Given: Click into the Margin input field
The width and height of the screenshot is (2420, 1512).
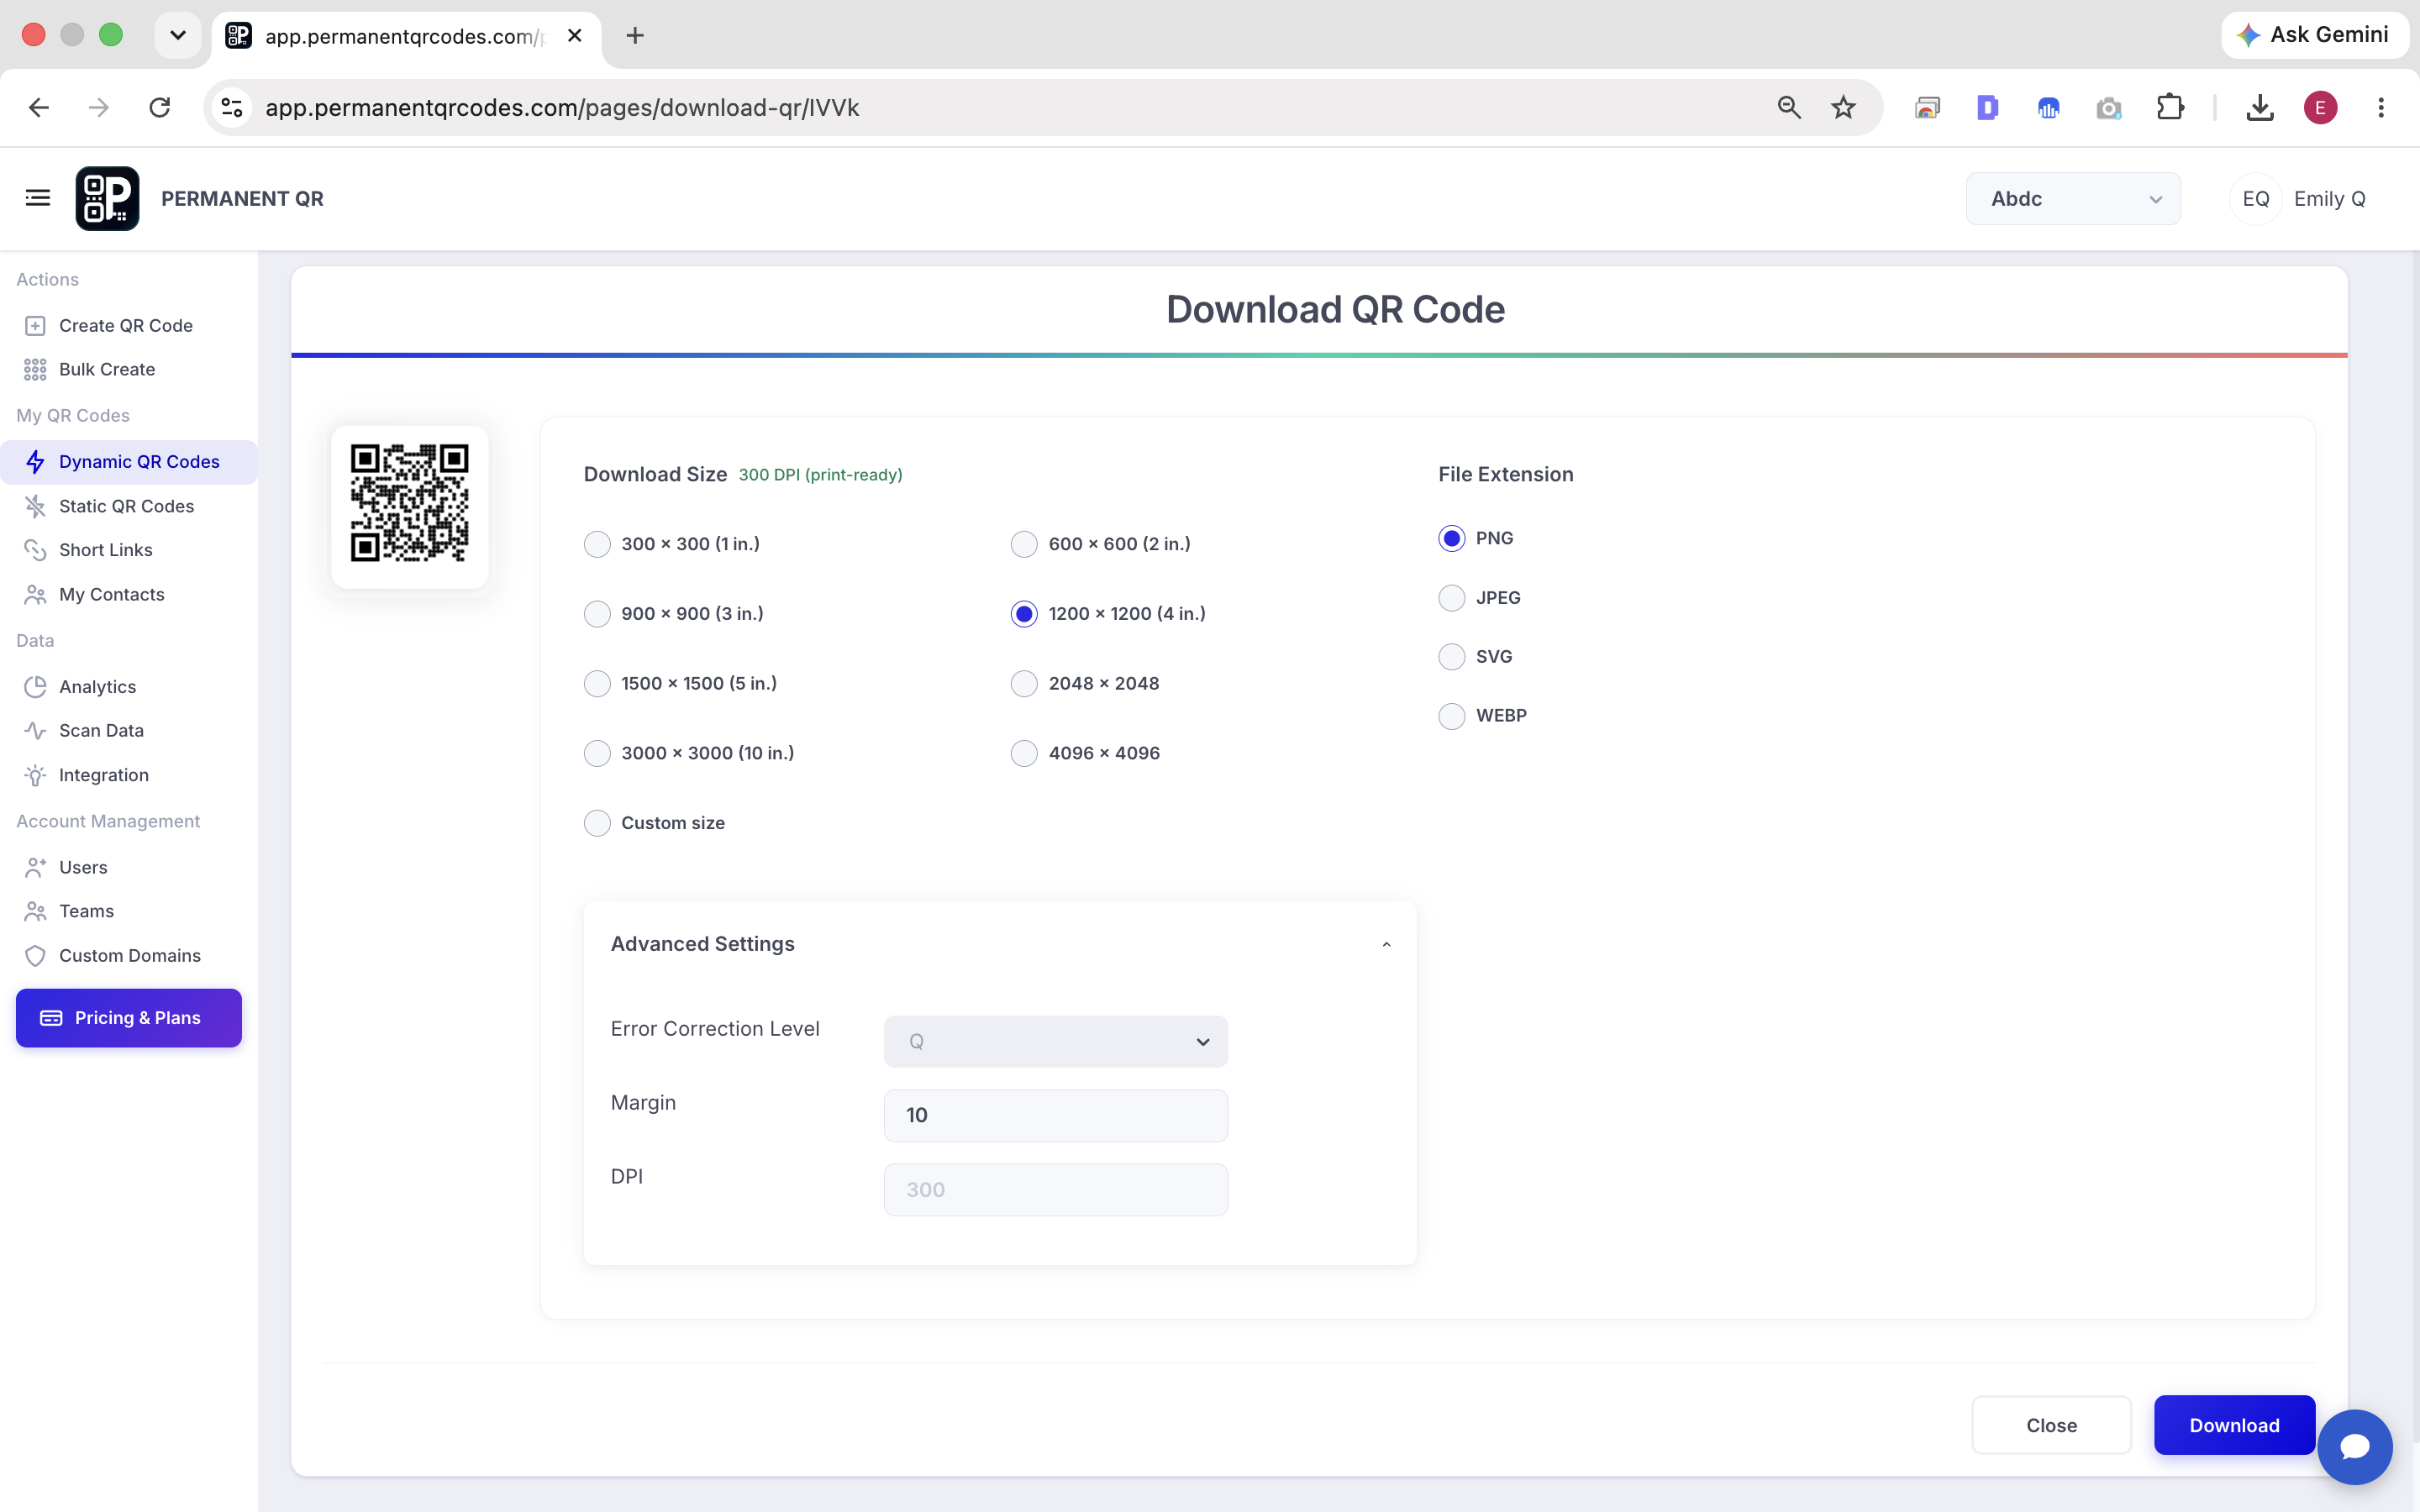Looking at the screenshot, I should pos(1056,1115).
